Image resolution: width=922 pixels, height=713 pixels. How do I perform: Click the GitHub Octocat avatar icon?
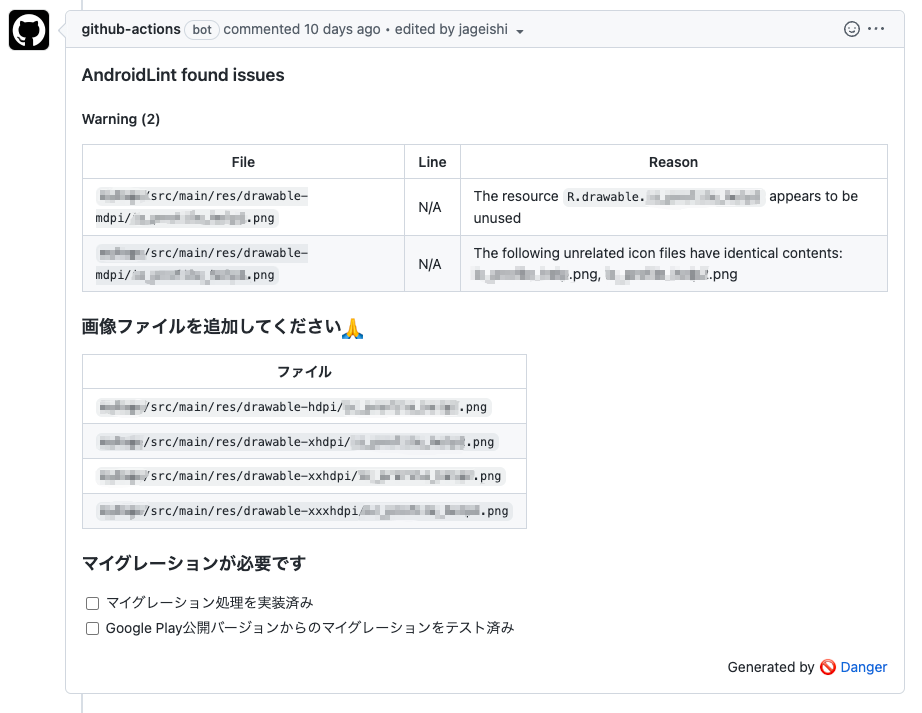click(29, 30)
